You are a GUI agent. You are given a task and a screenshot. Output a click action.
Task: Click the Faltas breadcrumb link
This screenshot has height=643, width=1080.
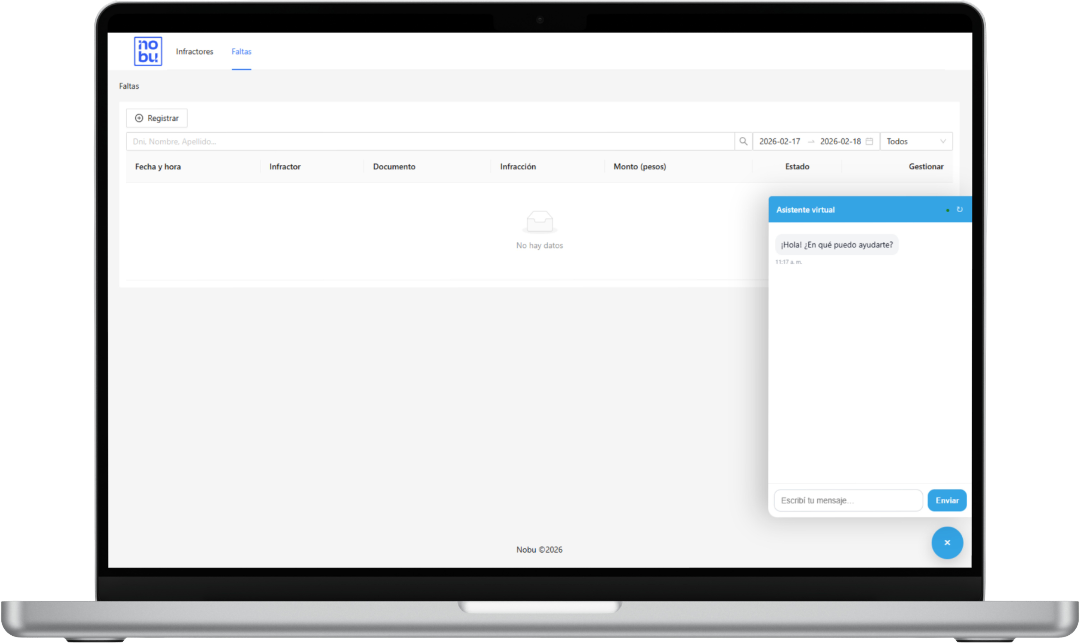pyautogui.click(x=129, y=86)
